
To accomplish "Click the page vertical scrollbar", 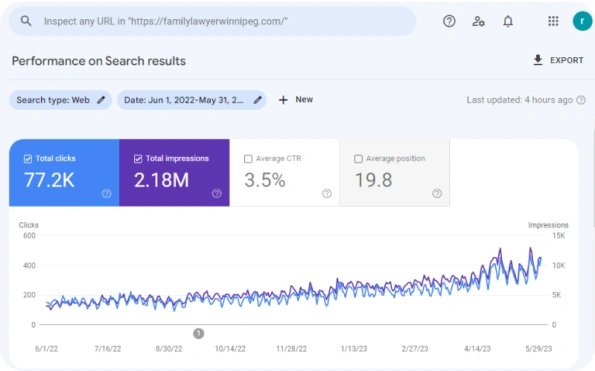I will (x=594, y=178).
